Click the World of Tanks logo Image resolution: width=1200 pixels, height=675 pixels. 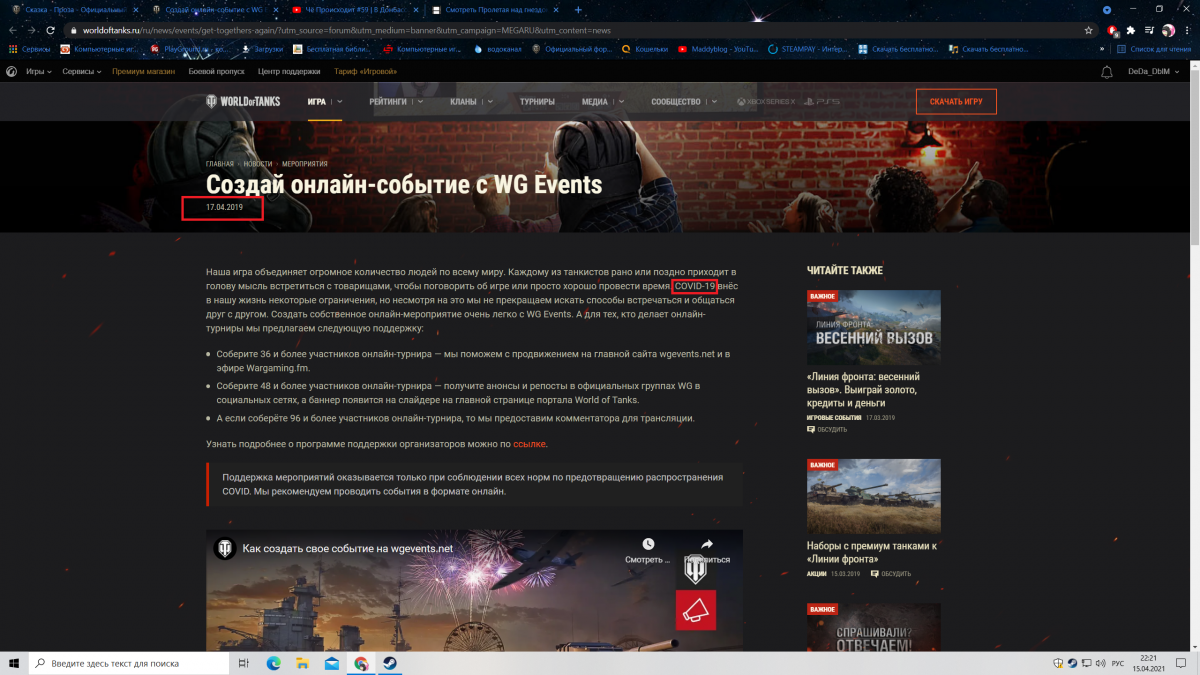pos(243,101)
